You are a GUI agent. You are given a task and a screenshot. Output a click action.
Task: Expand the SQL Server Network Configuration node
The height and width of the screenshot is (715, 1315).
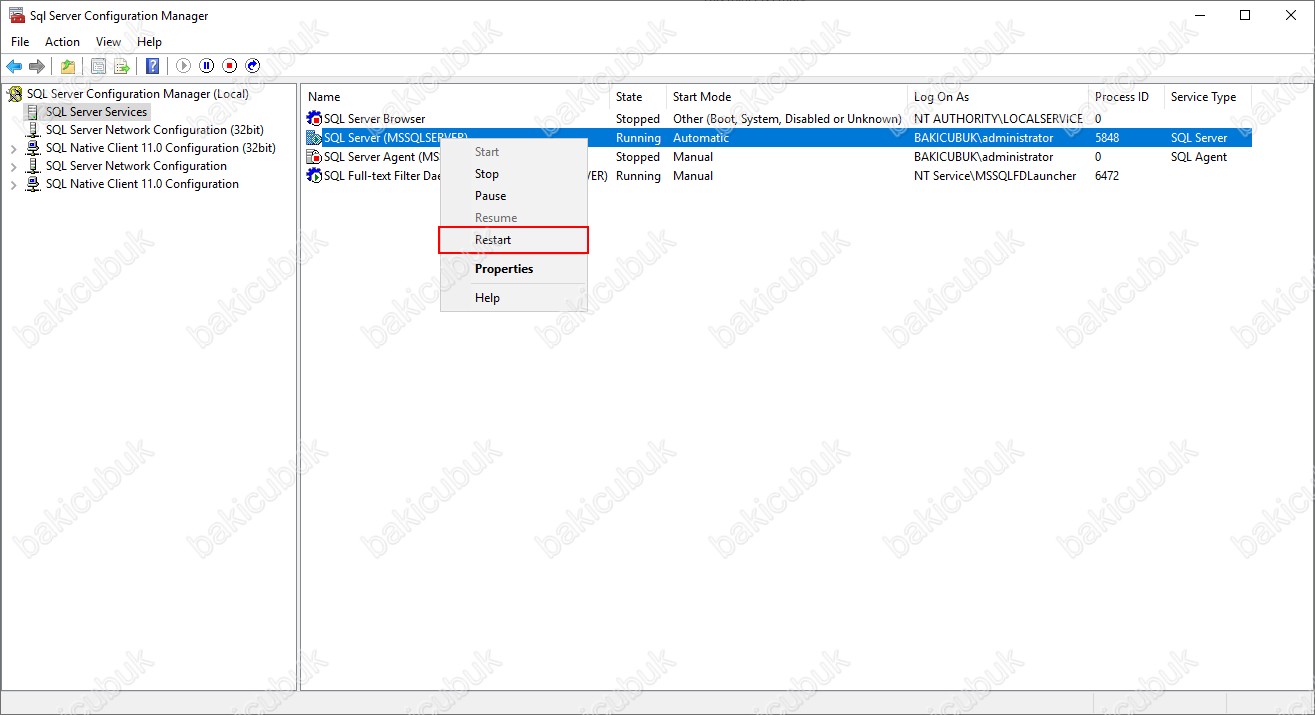[x=13, y=167]
